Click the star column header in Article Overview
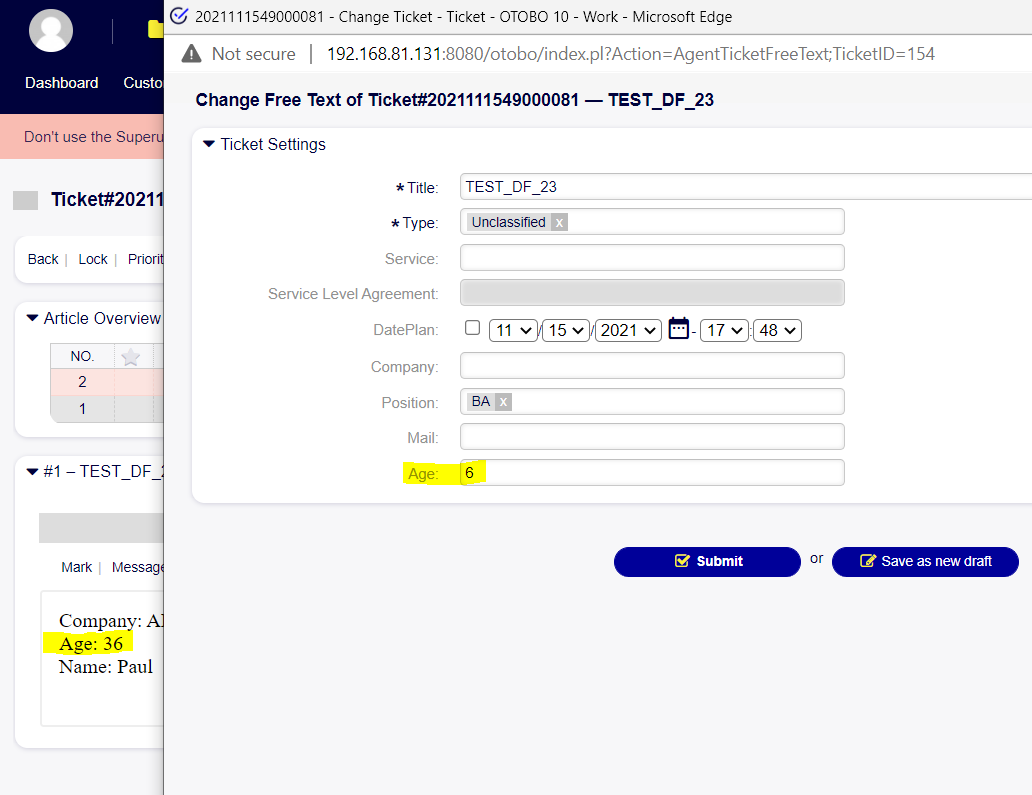The height and width of the screenshot is (795, 1032). tap(130, 357)
